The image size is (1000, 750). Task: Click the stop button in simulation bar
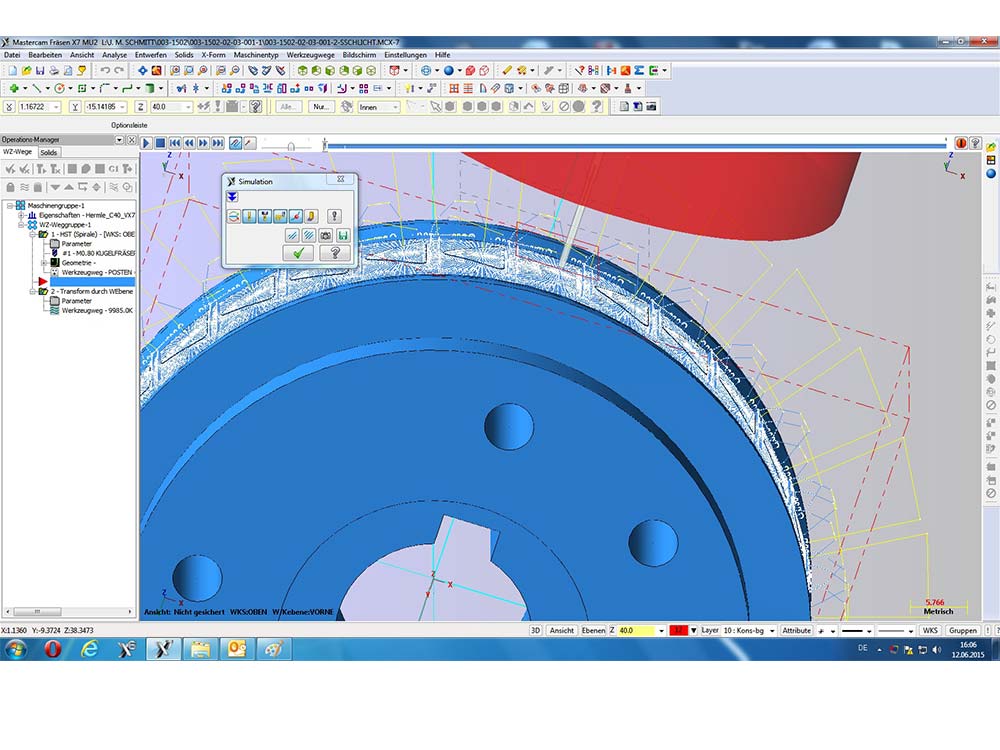[x=160, y=143]
